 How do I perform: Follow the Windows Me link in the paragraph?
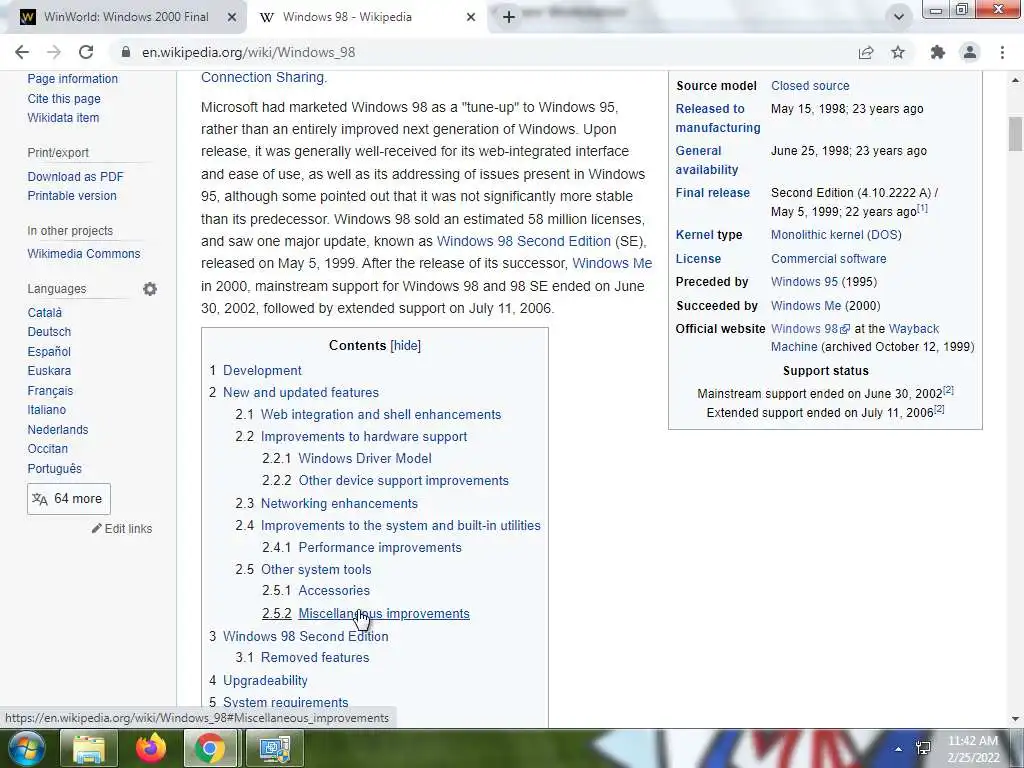tap(612, 263)
